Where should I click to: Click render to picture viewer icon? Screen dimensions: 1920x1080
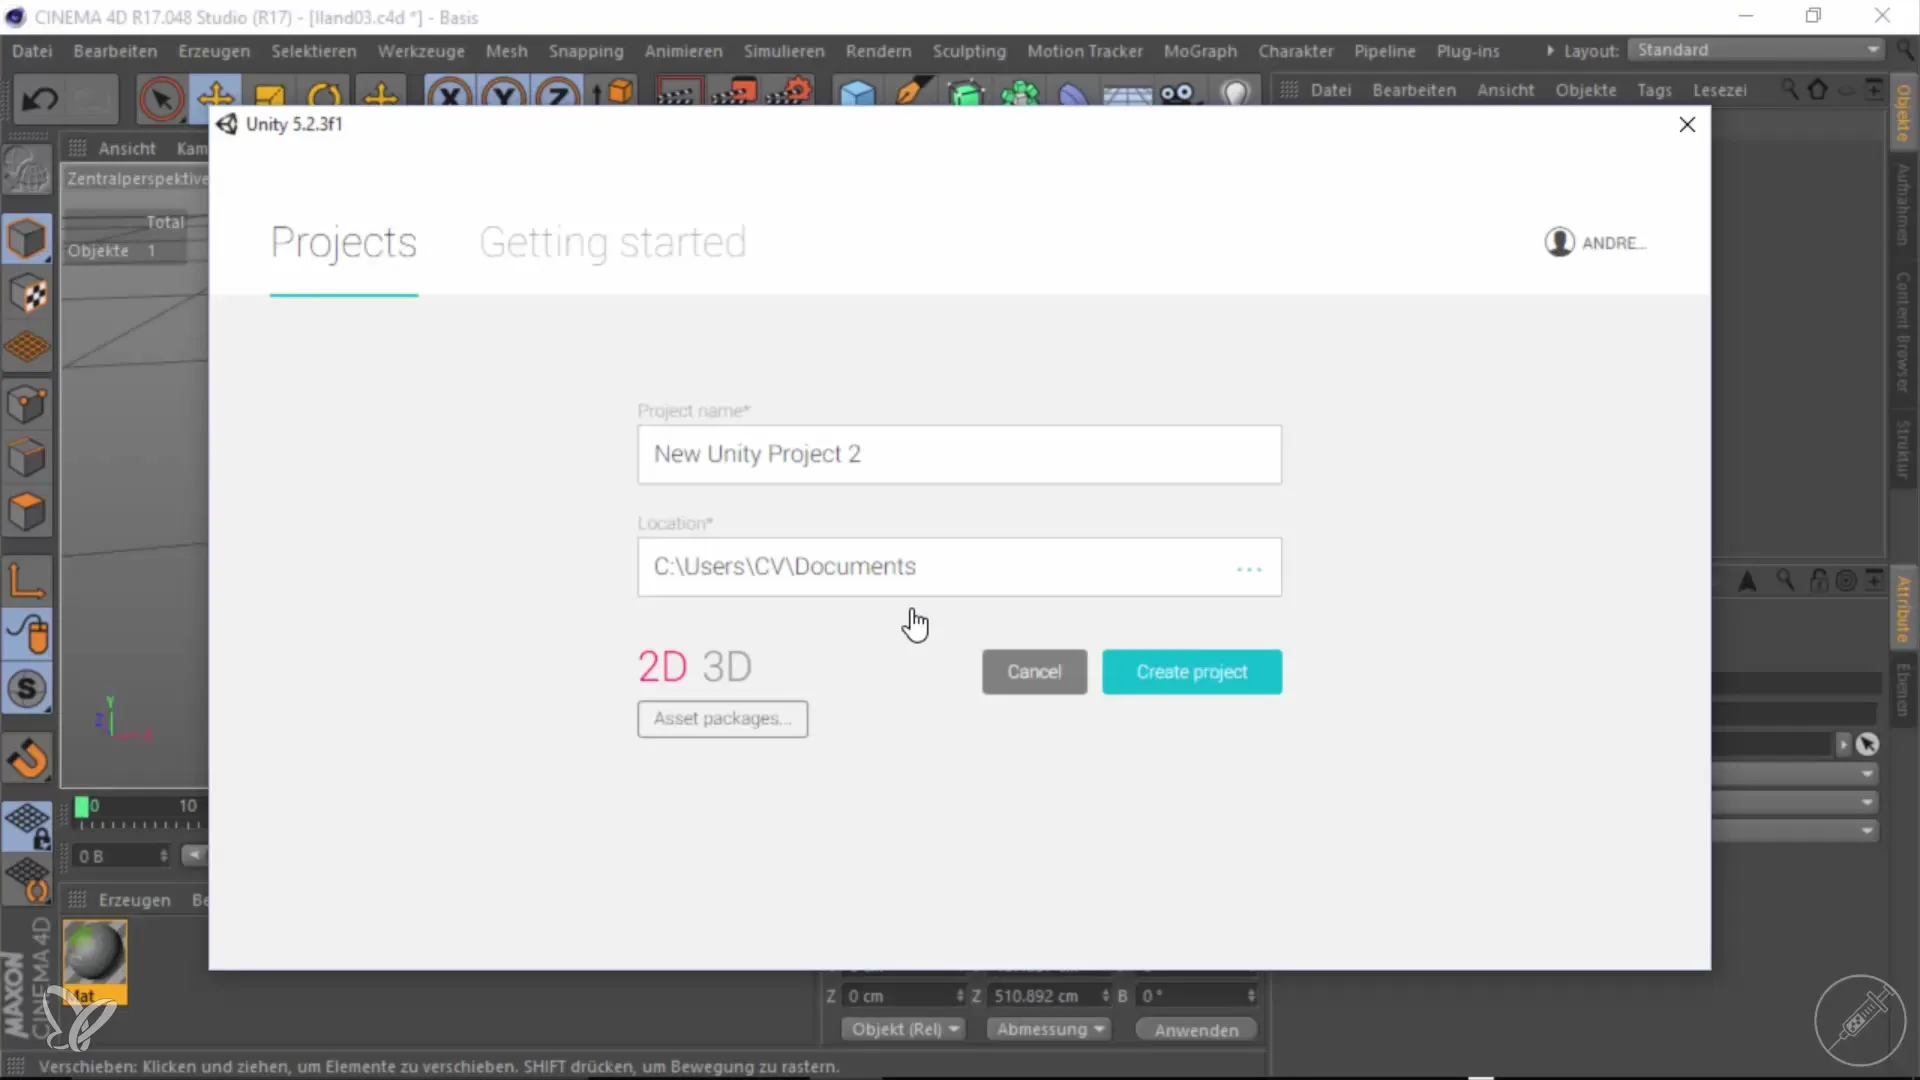tap(734, 94)
